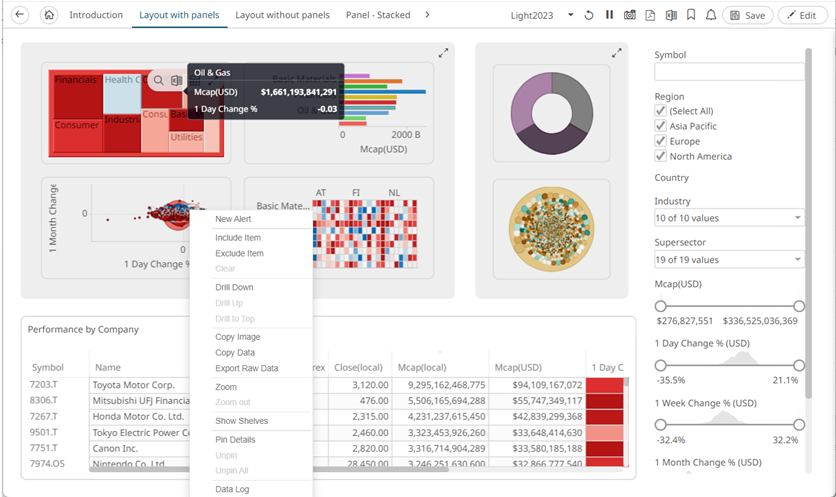
Task: Click the refresh data icon
Action: (x=589, y=15)
